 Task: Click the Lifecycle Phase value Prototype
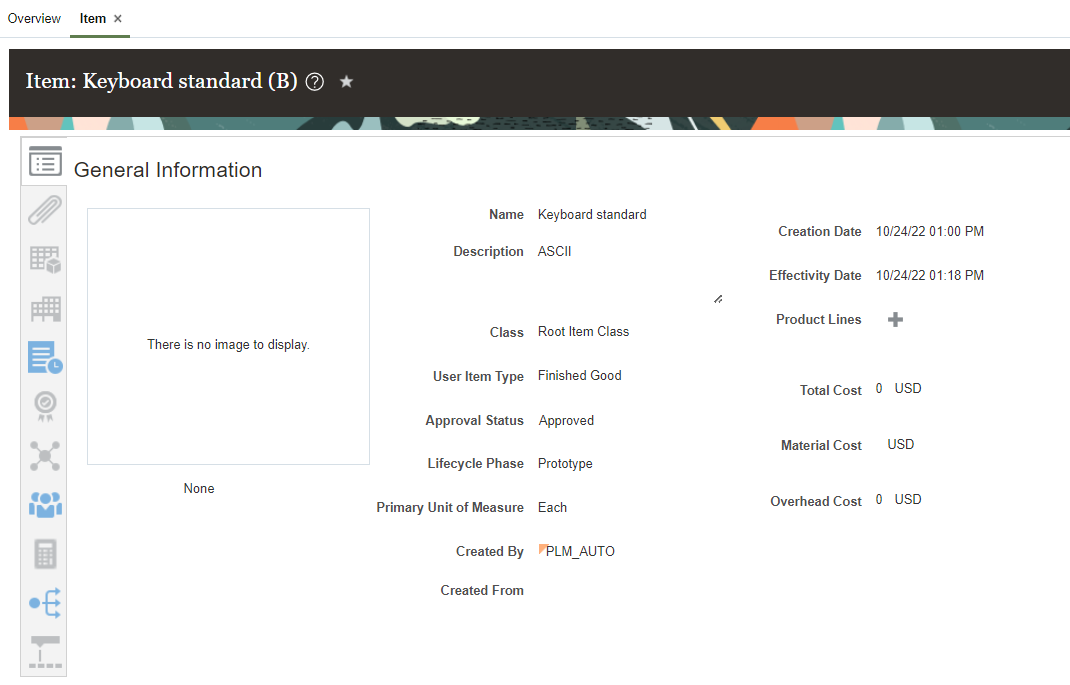pyautogui.click(x=565, y=463)
